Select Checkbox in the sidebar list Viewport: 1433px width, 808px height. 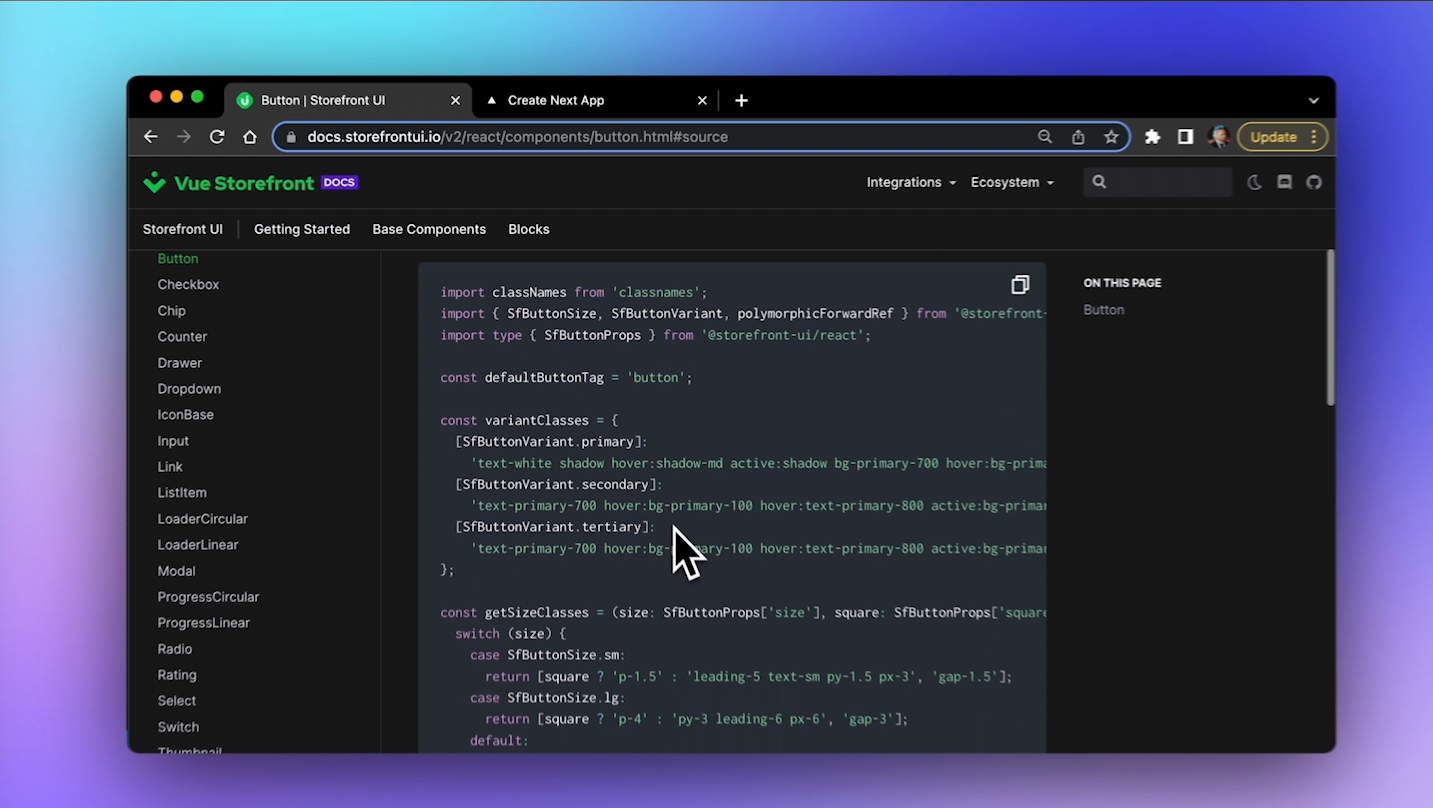point(188,285)
